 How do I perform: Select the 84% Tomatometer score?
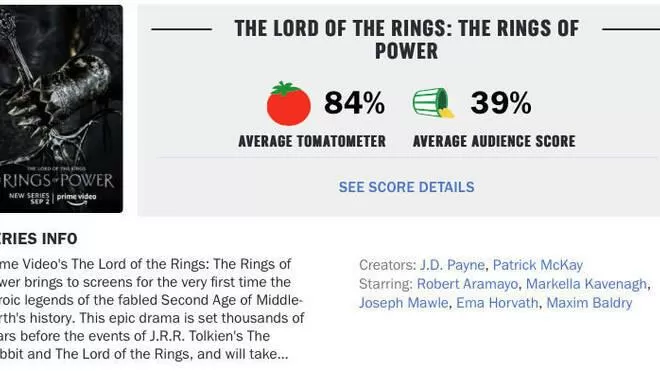pos(354,103)
